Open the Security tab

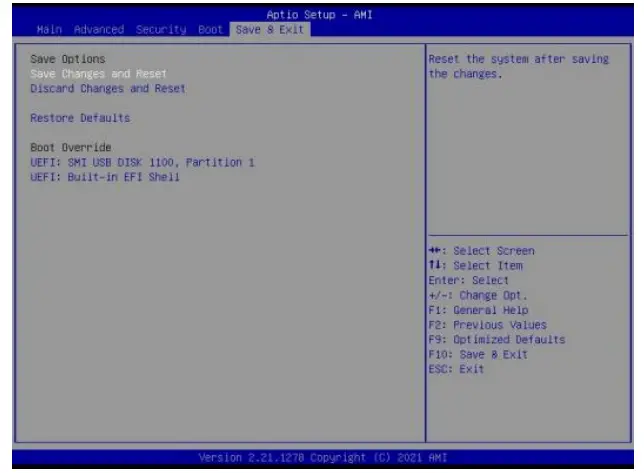[161, 30]
